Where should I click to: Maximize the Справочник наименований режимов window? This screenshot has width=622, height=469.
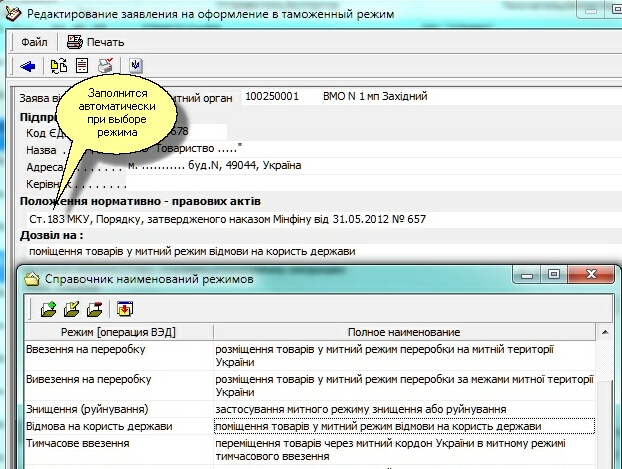[554, 275]
